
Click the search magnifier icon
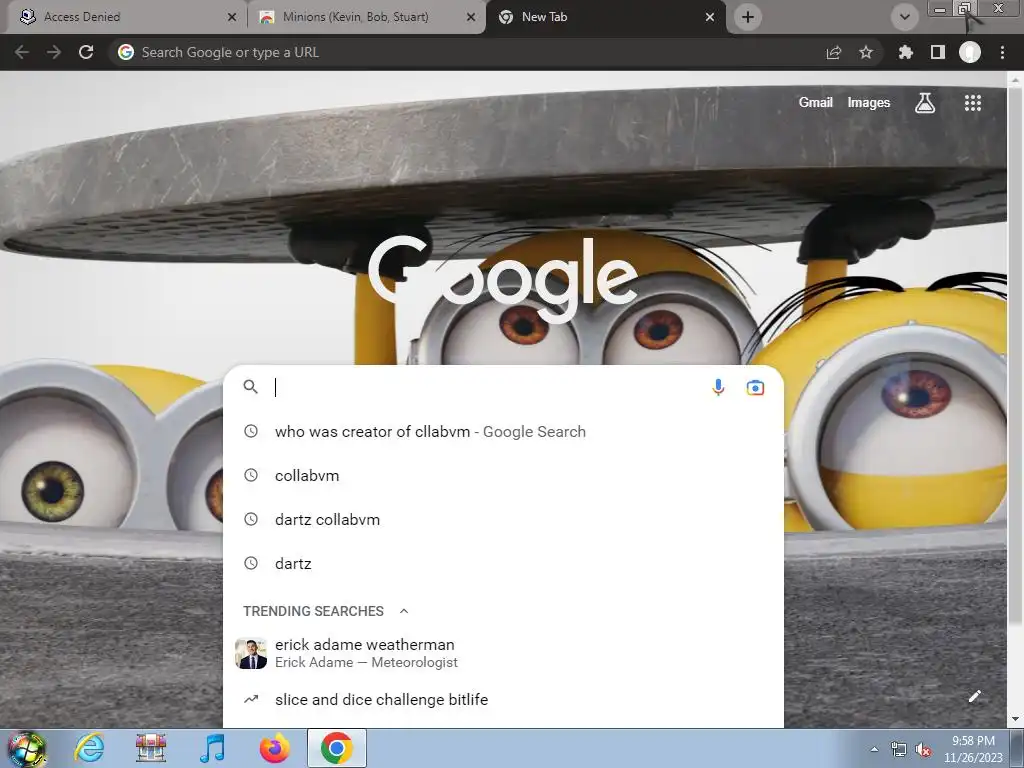click(x=250, y=387)
